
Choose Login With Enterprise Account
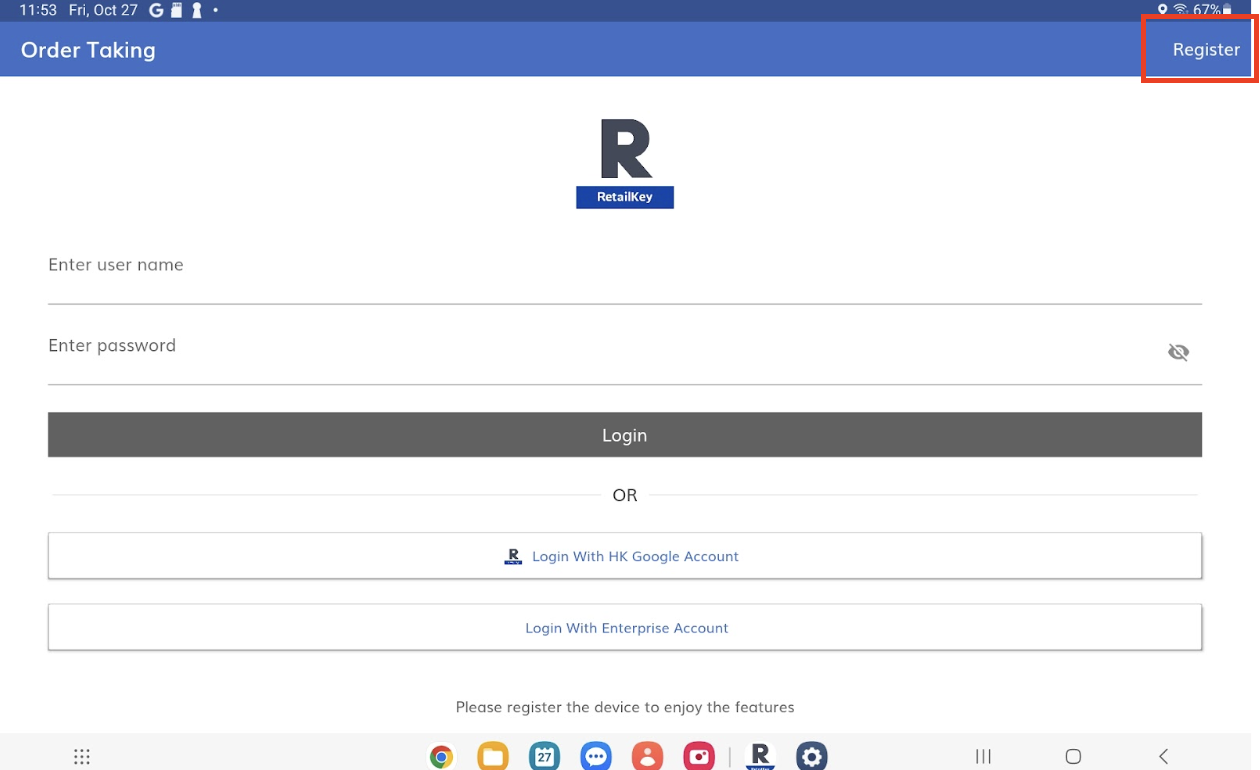pos(624,627)
